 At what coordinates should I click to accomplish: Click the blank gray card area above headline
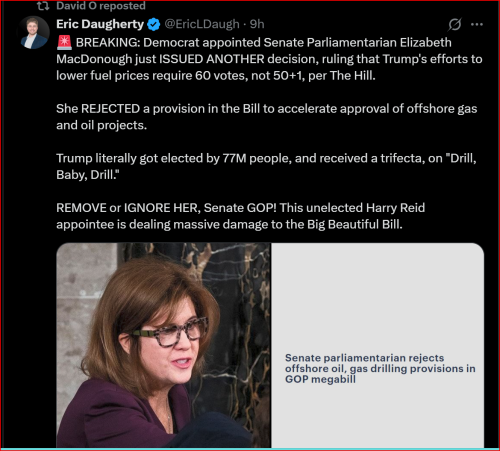(x=377, y=297)
